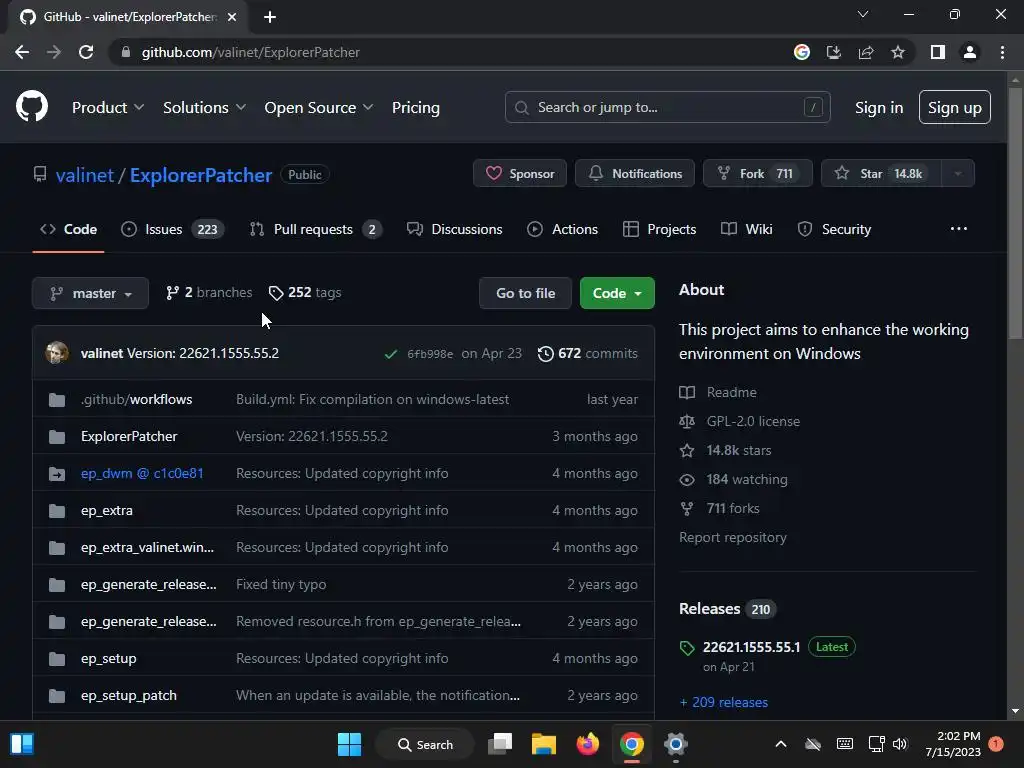Click Sign in
This screenshot has height=768, width=1024.
pyautogui.click(x=879, y=108)
